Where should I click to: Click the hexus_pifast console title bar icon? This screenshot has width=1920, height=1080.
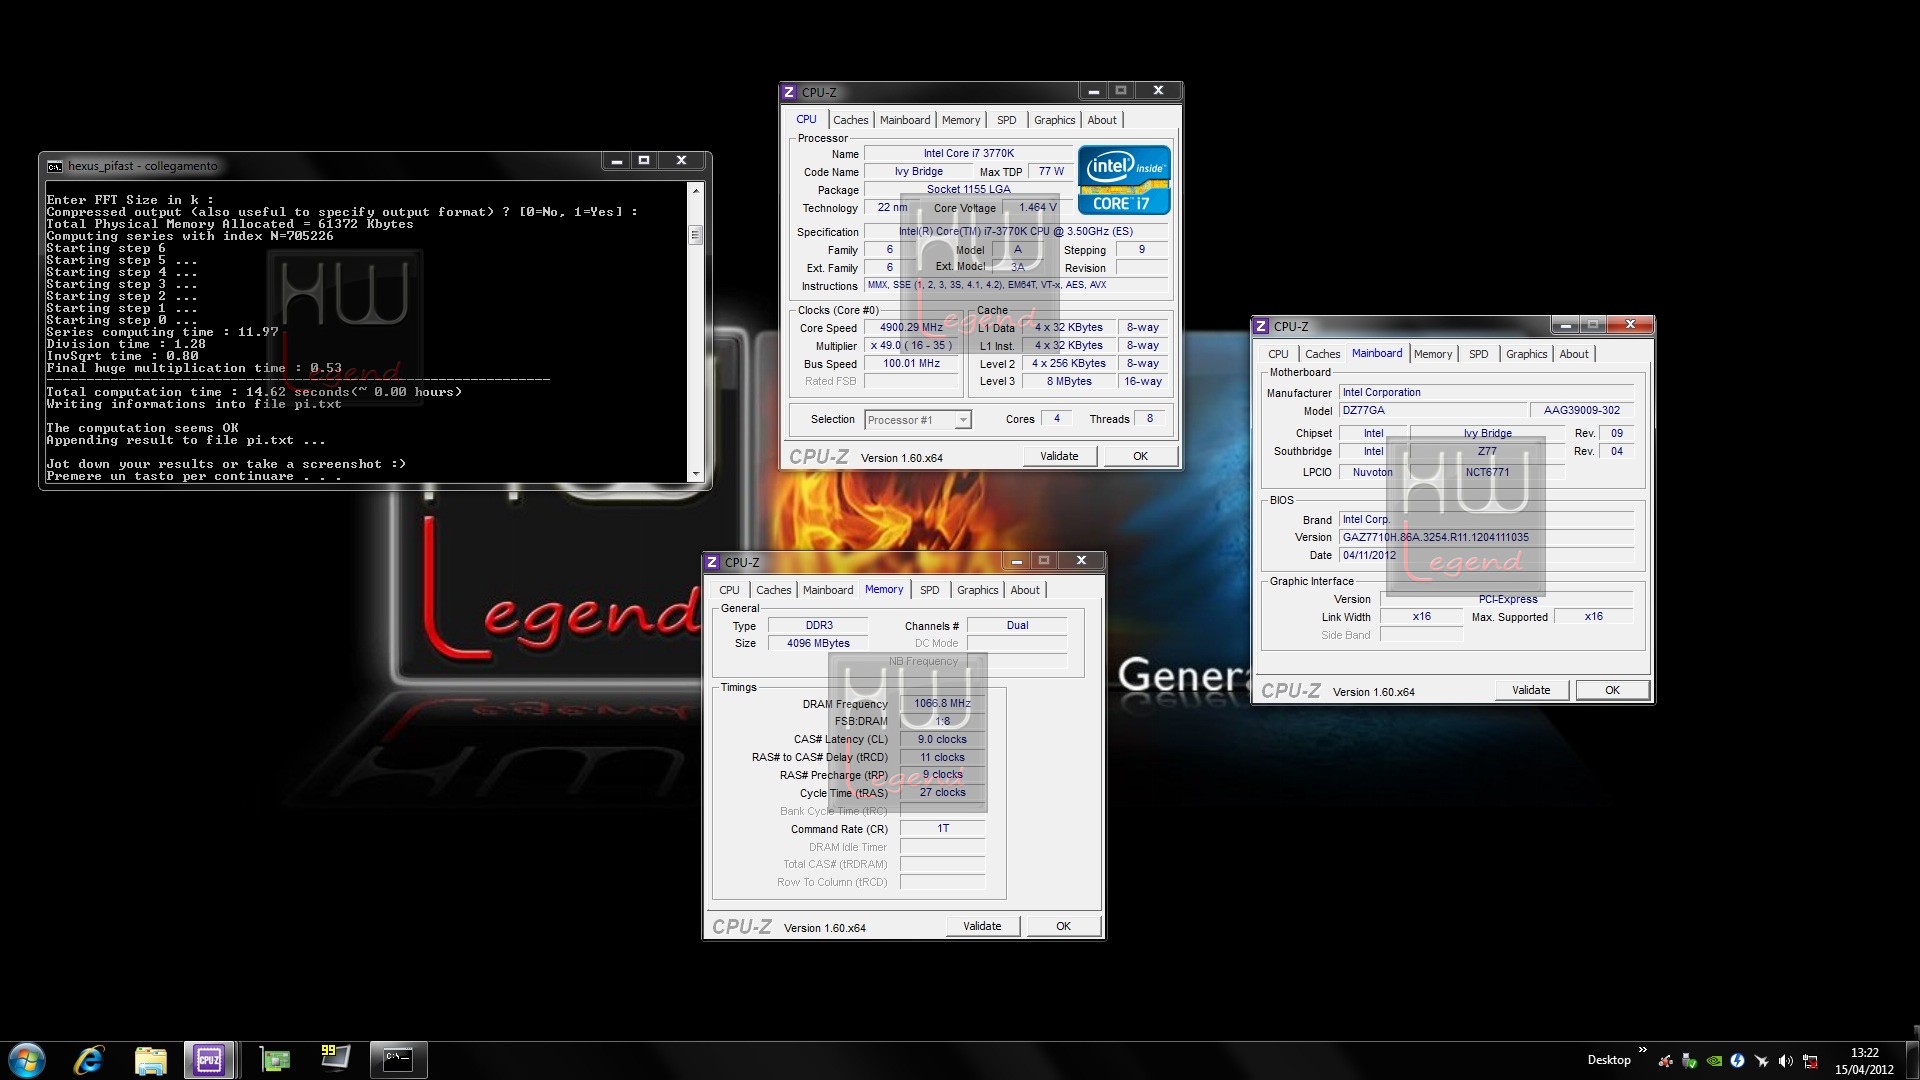pos(55,166)
